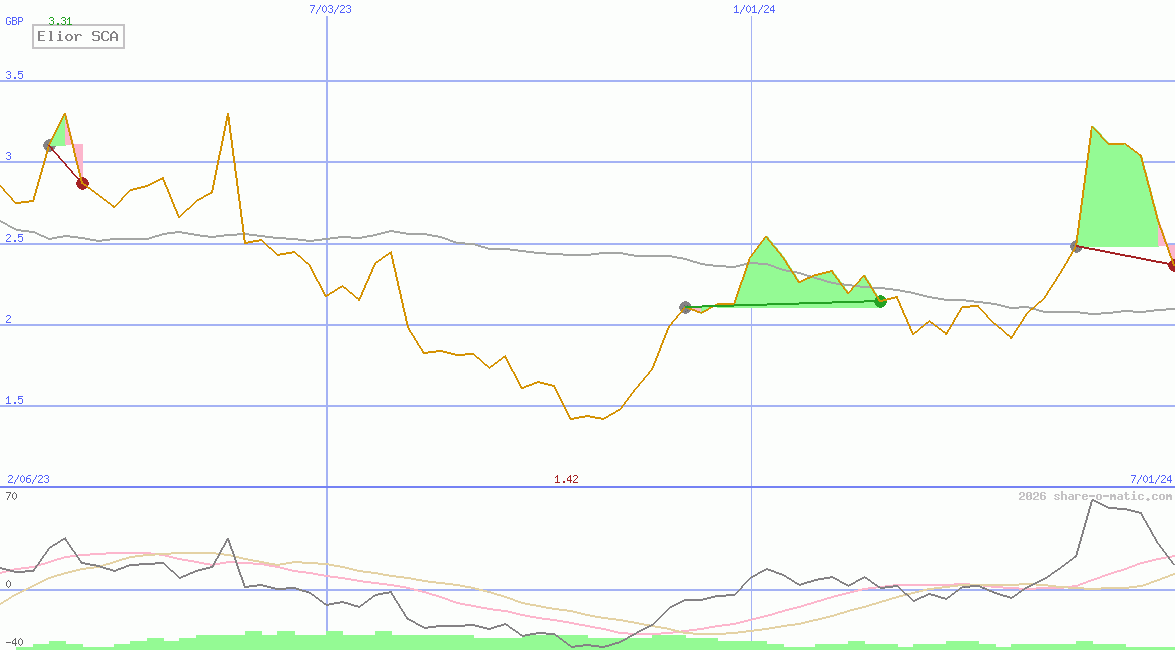Select the 7/03/23 date marker label
This screenshot has height=650, width=1175.
(x=331, y=9)
